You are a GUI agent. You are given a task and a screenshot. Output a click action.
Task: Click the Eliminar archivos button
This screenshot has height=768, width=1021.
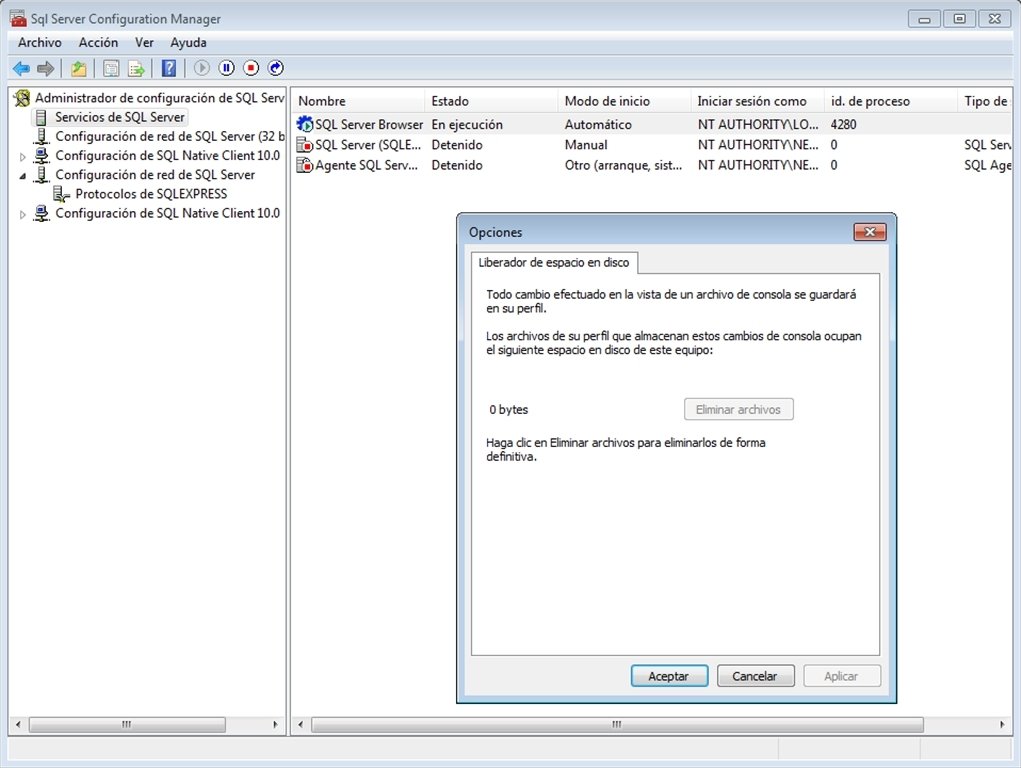[738, 409]
